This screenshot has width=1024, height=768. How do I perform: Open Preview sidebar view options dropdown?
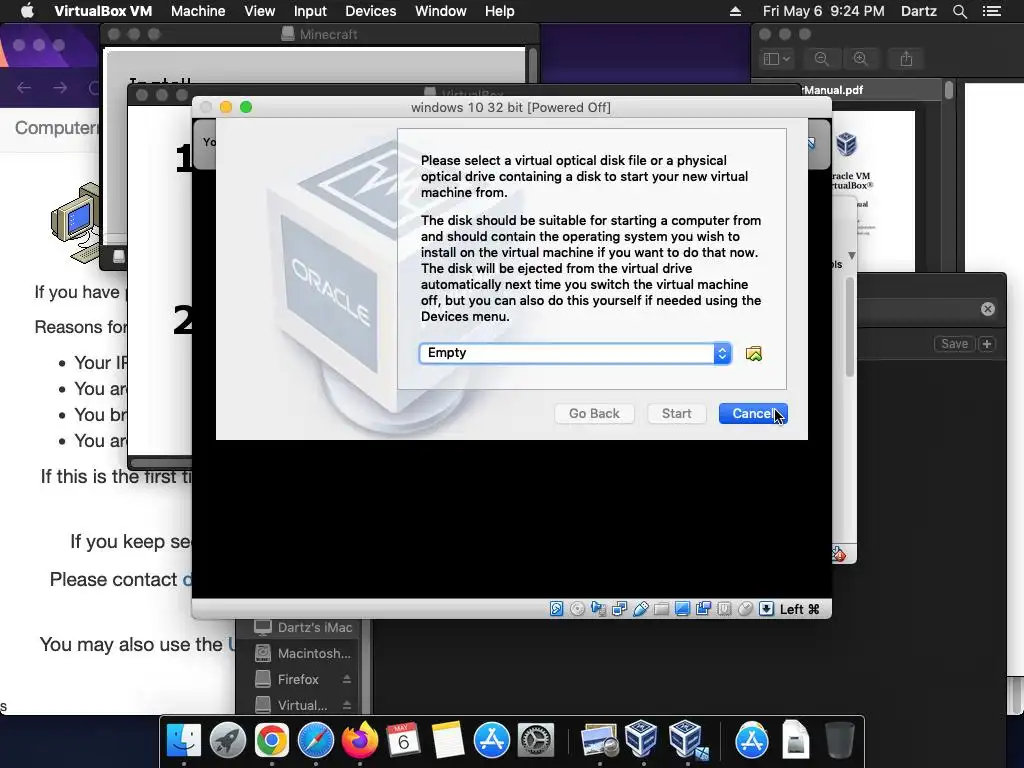tap(776, 59)
